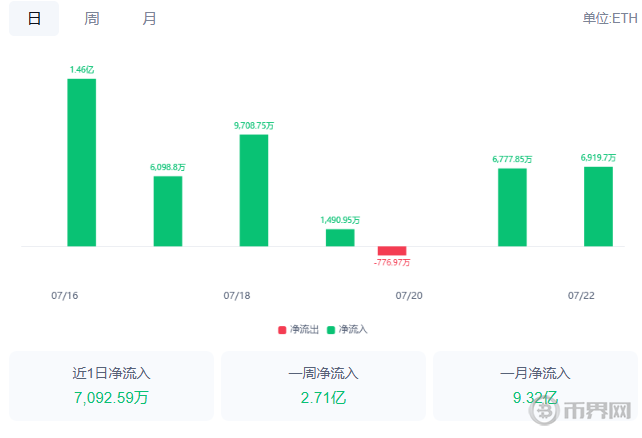Click the 一月净流入 card title
Screen dimensions: 642x438
coord(536,373)
